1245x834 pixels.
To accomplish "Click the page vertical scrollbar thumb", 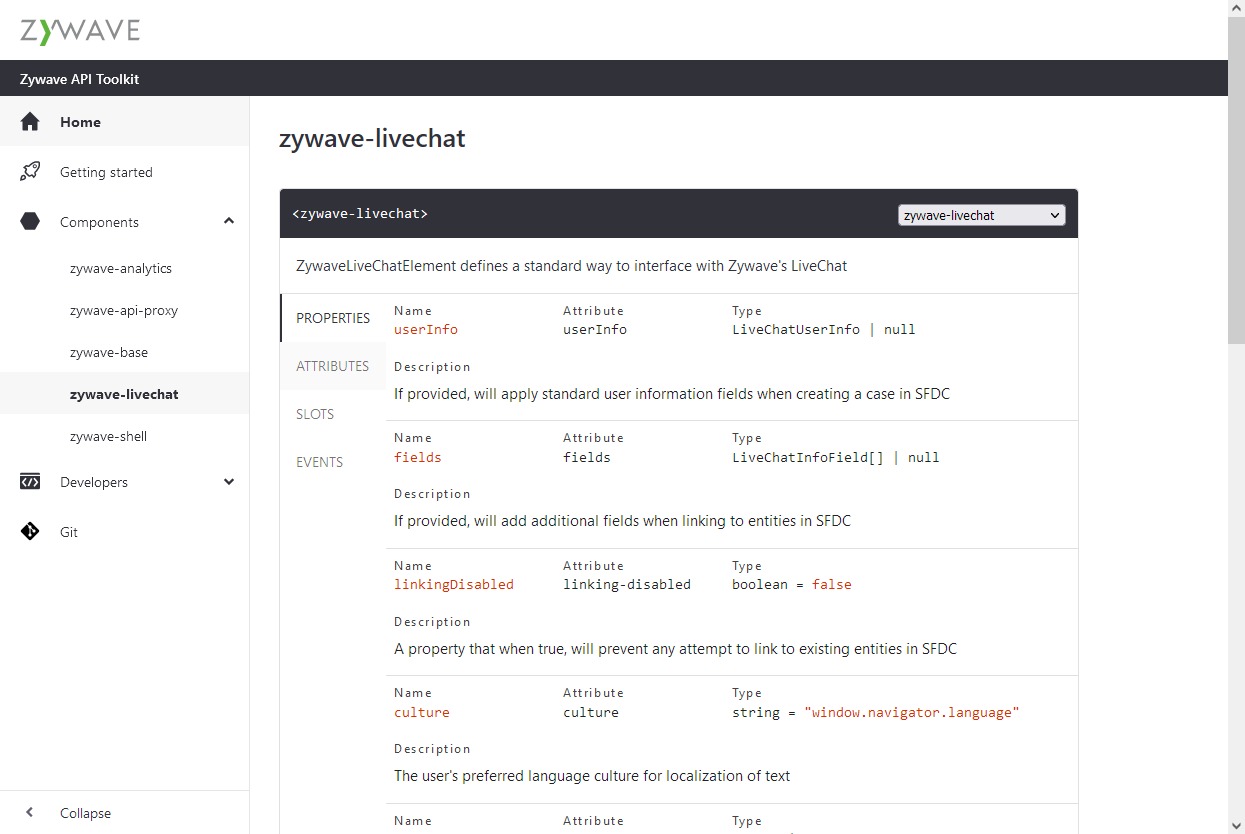I will pos(1236,180).
